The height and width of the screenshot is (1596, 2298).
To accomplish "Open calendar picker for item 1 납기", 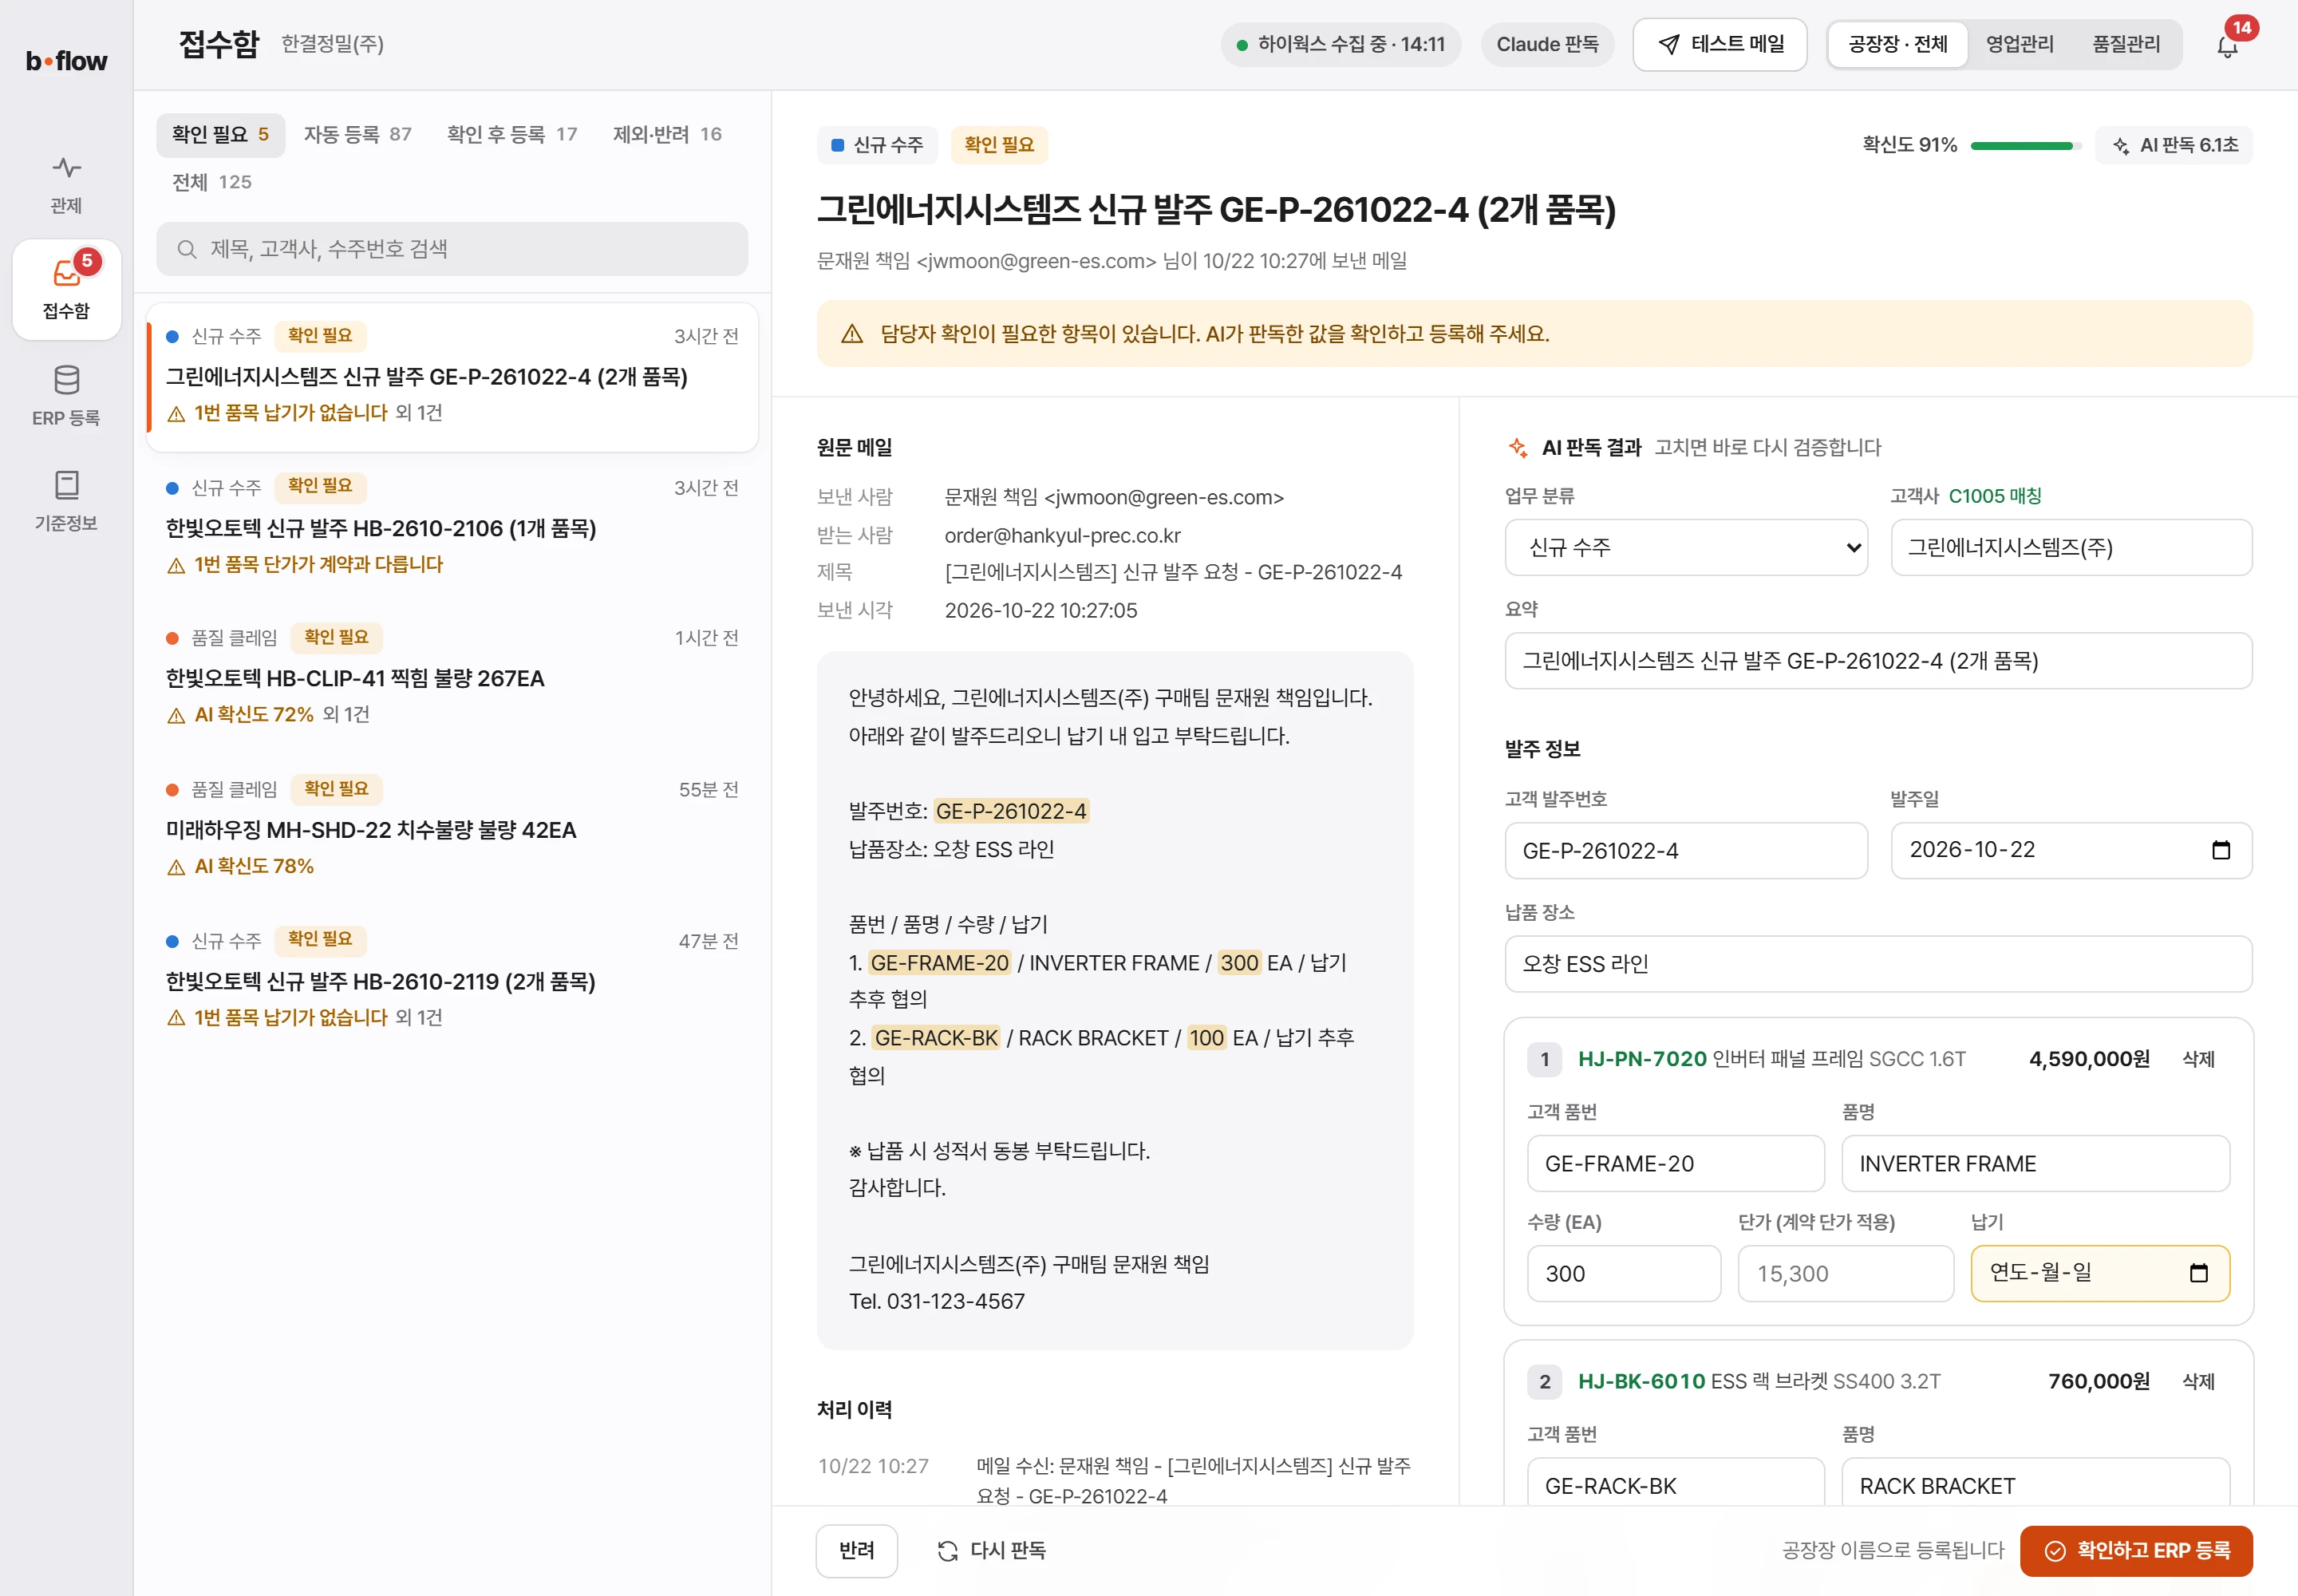I will (x=2198, y=1273).
